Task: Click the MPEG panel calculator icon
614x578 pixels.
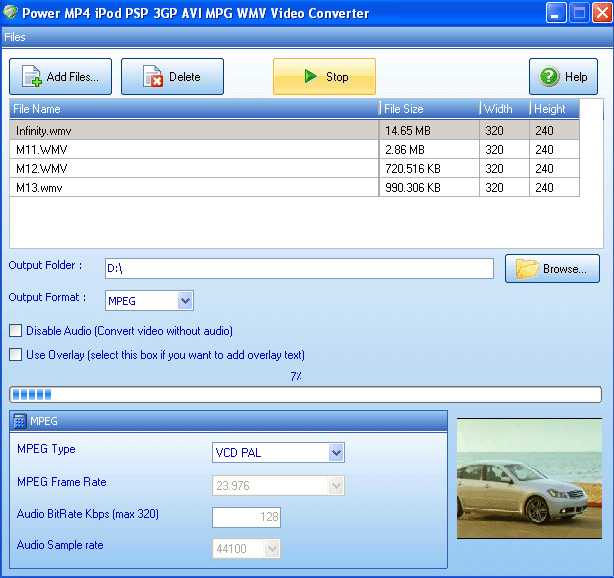Action: (20, 422)
